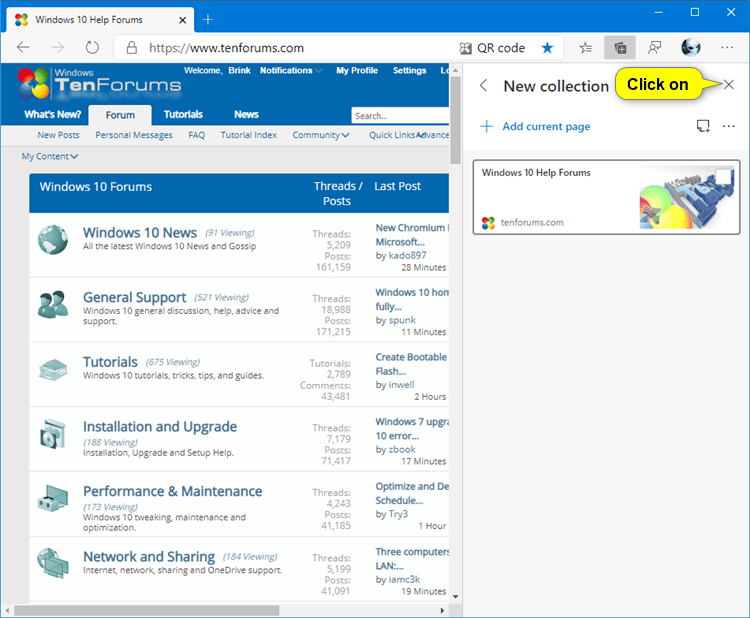Viewport: 750px width, 618px height.
Task: Open the Performance & Maintenance forum
Action: click(173, 491)
